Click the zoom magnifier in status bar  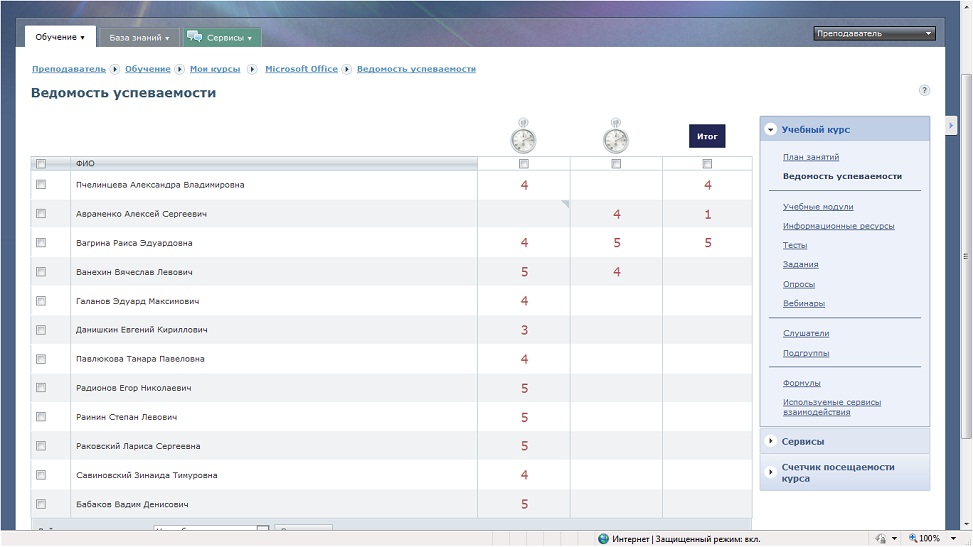pos(912,538)
